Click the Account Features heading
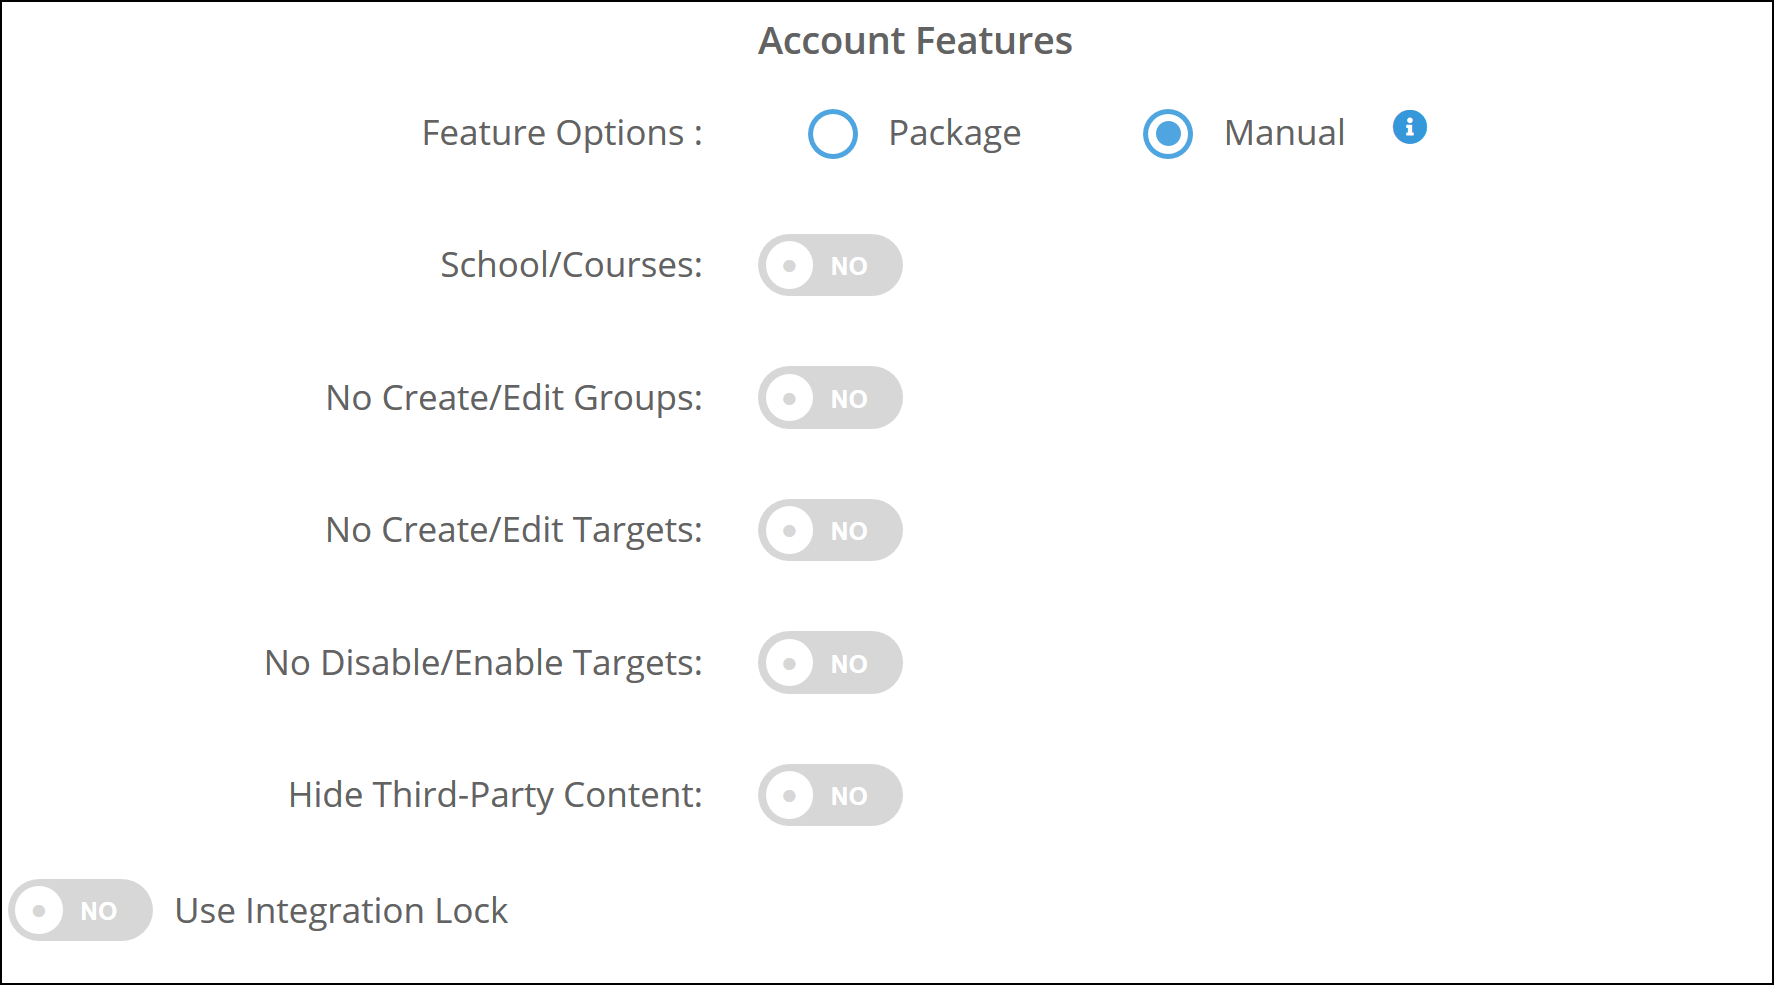This screenshot has height=985, width=1774. [x=915, y=41]
